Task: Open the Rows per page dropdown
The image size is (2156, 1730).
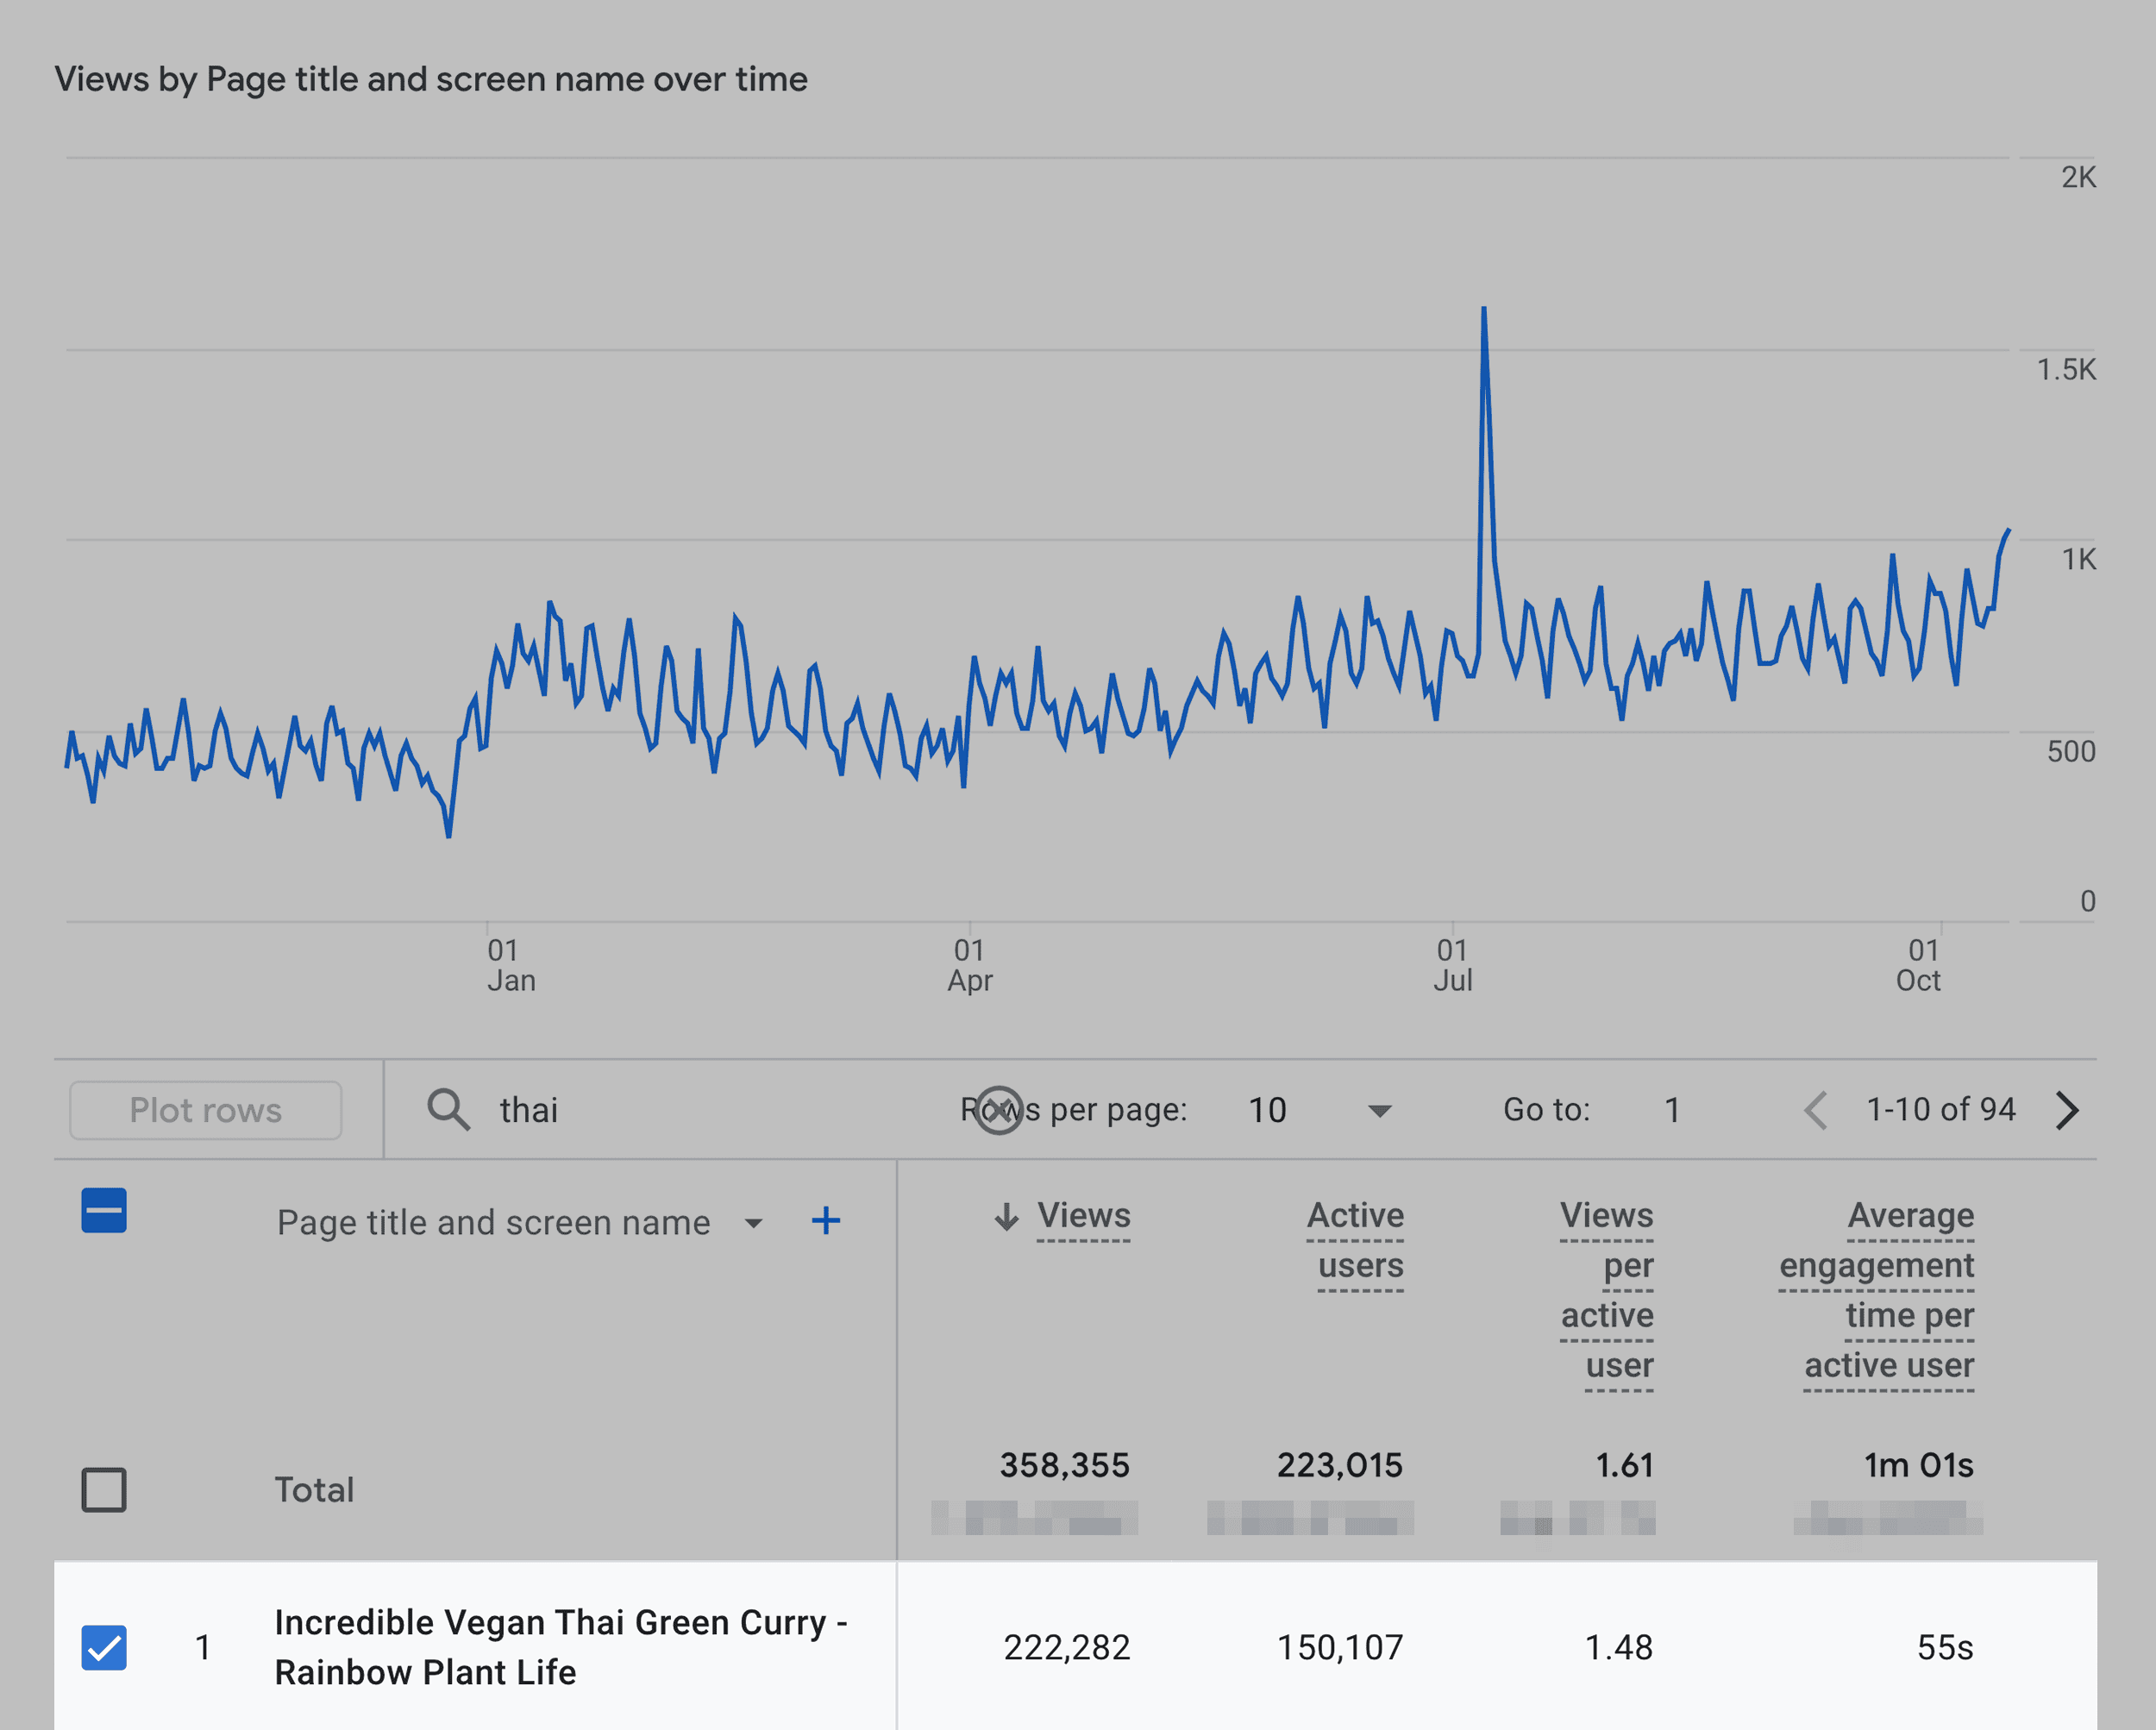Action: pyautogui.click(x=1378, y=1110)
